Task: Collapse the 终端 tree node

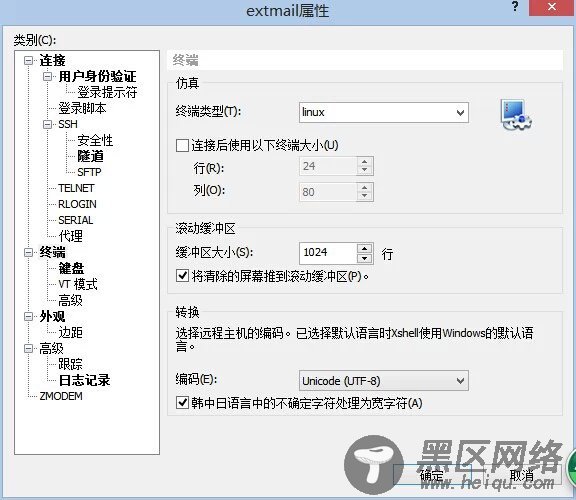Action: [28, 252]
